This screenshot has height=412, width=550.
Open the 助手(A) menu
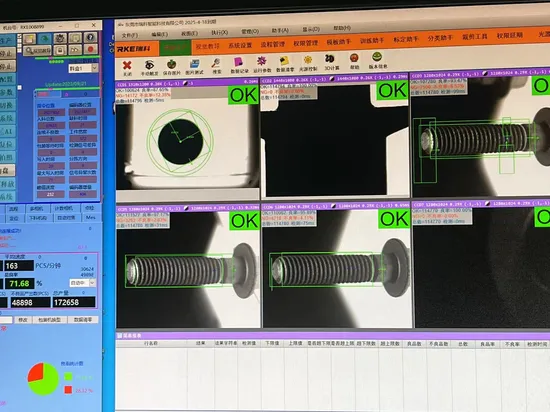point(280,31)
